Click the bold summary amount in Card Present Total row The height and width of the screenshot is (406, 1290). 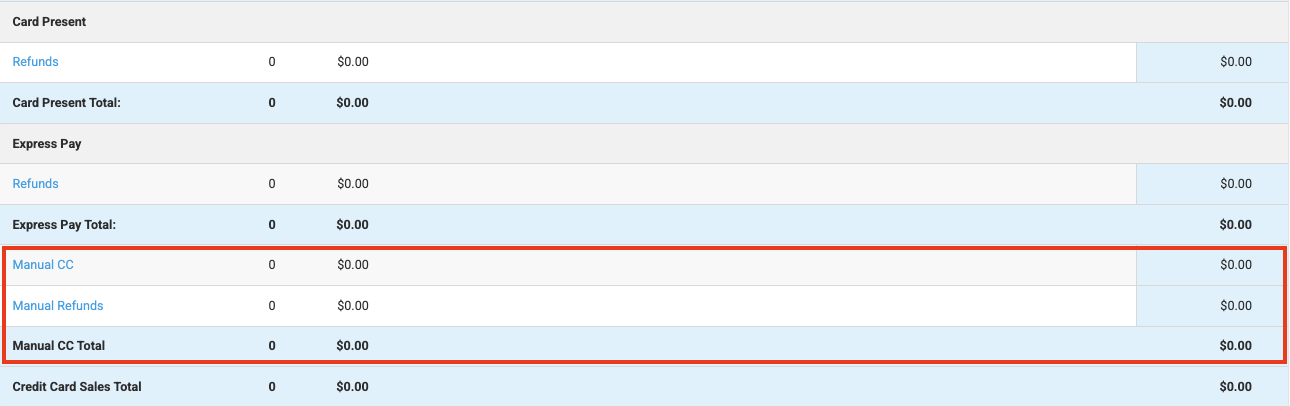click(1236, 103)
